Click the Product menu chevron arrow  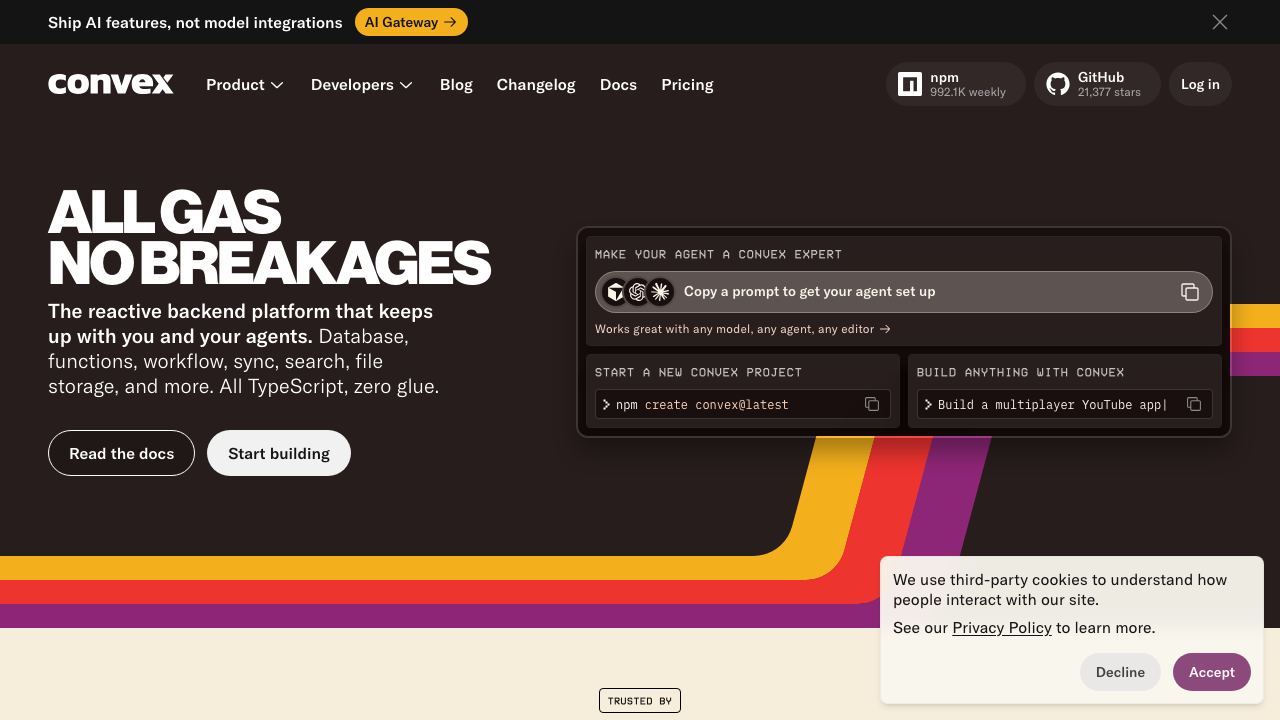point(277,85)
